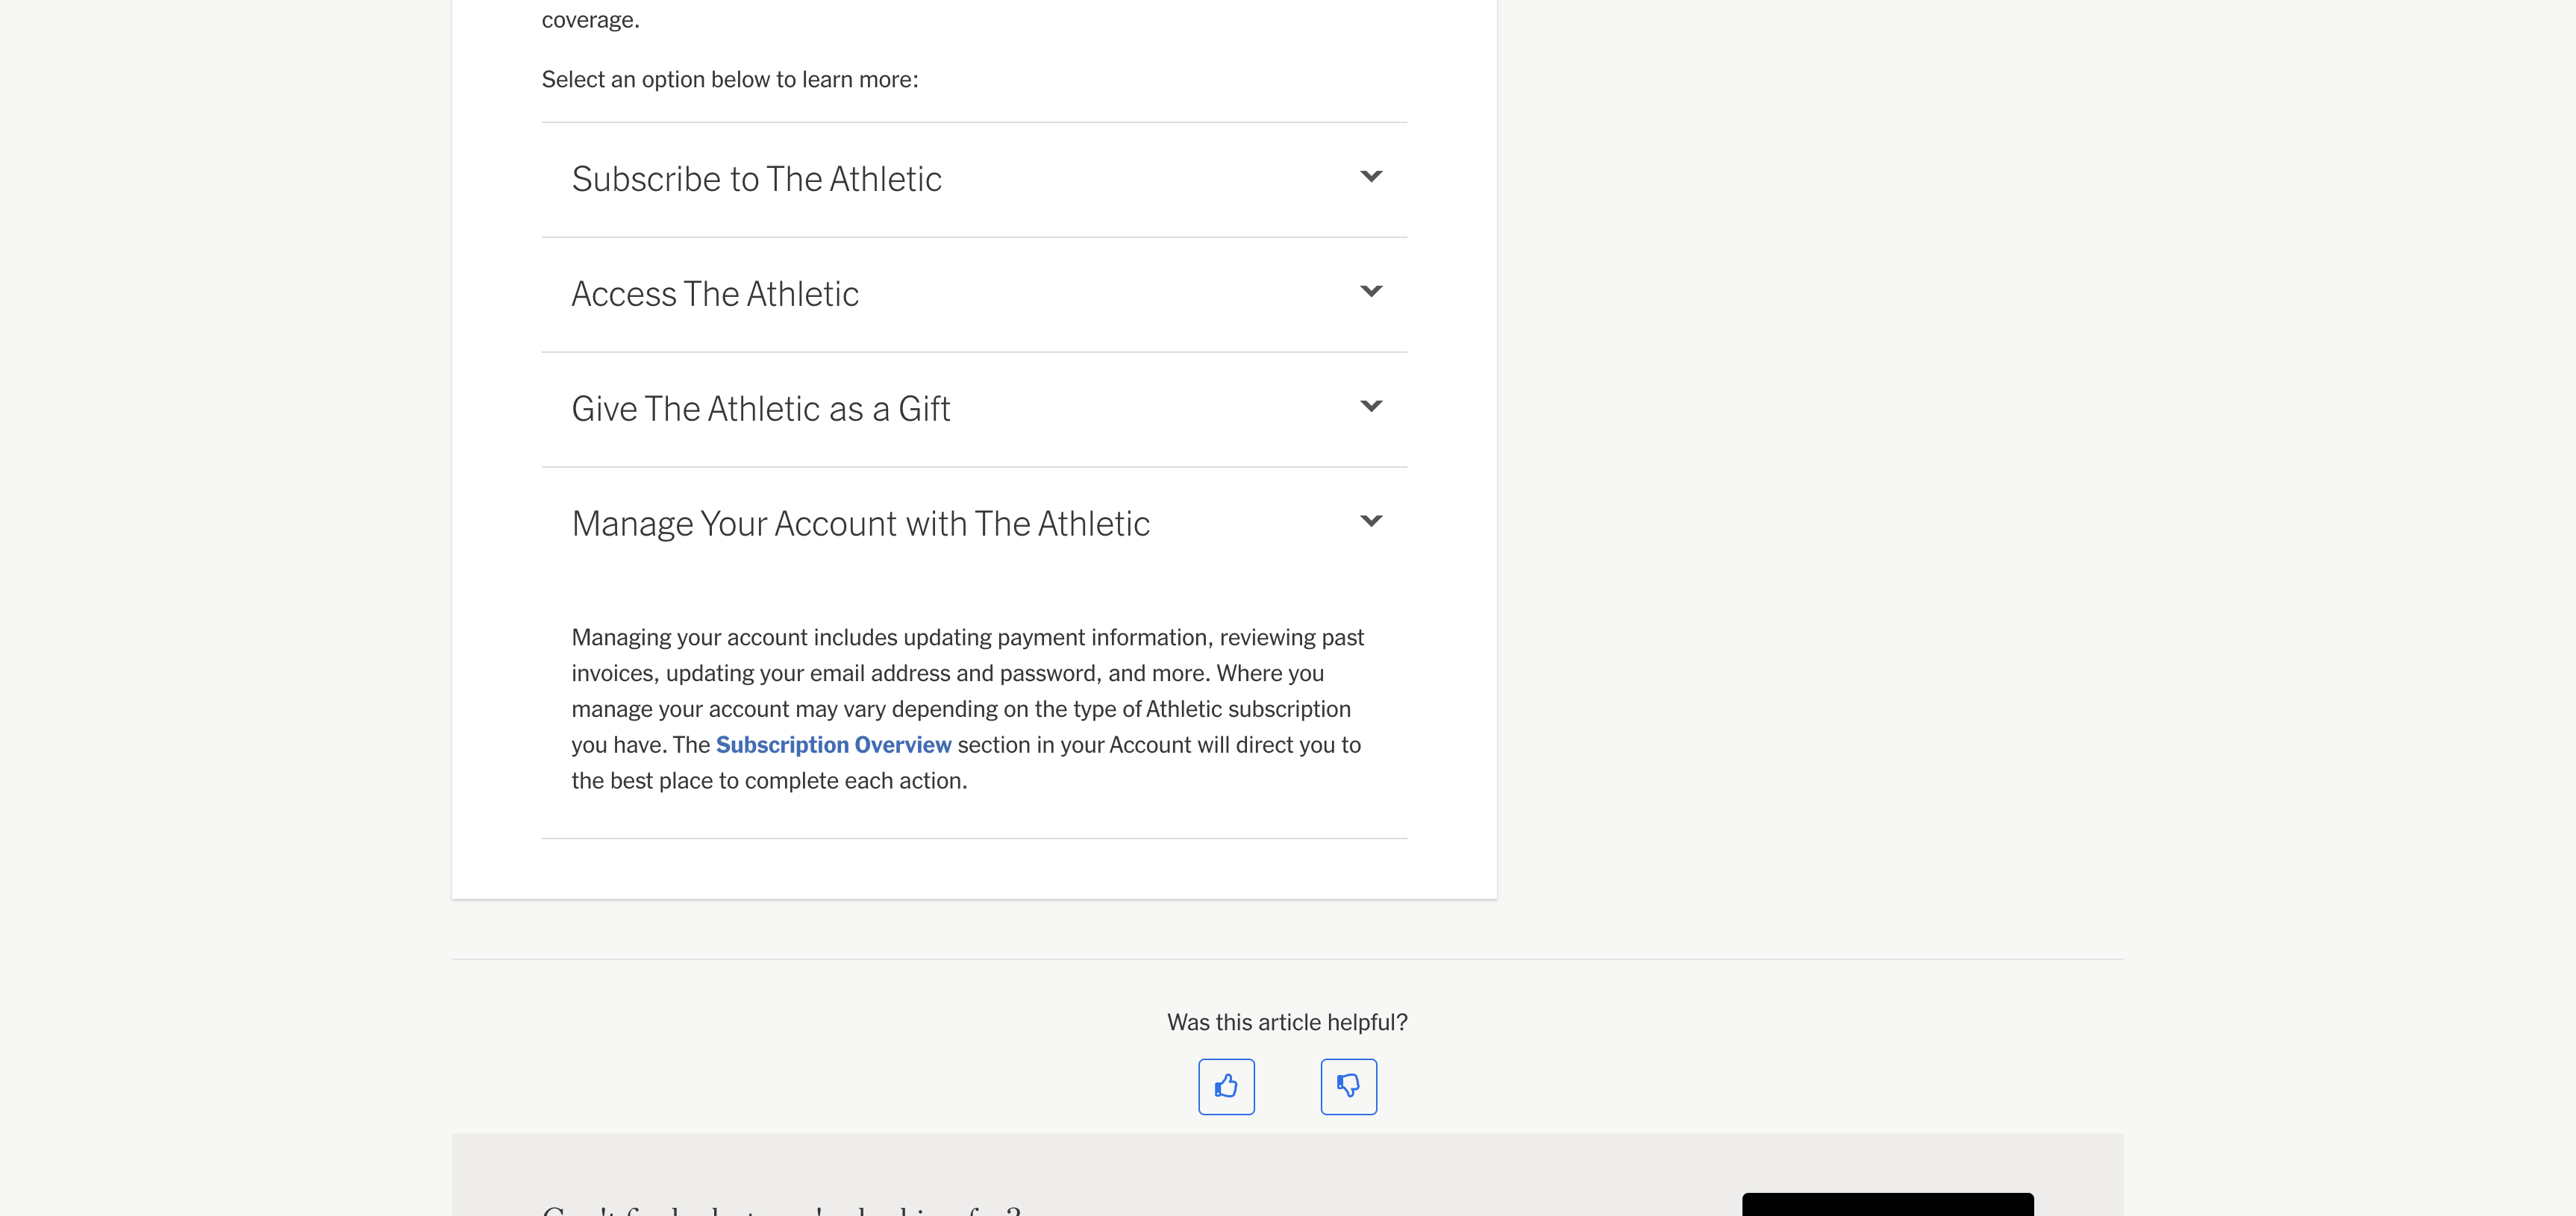2576x1216 pixels.
Task: Mark article helpful with thumbs up
Action: point(1226,1086)
